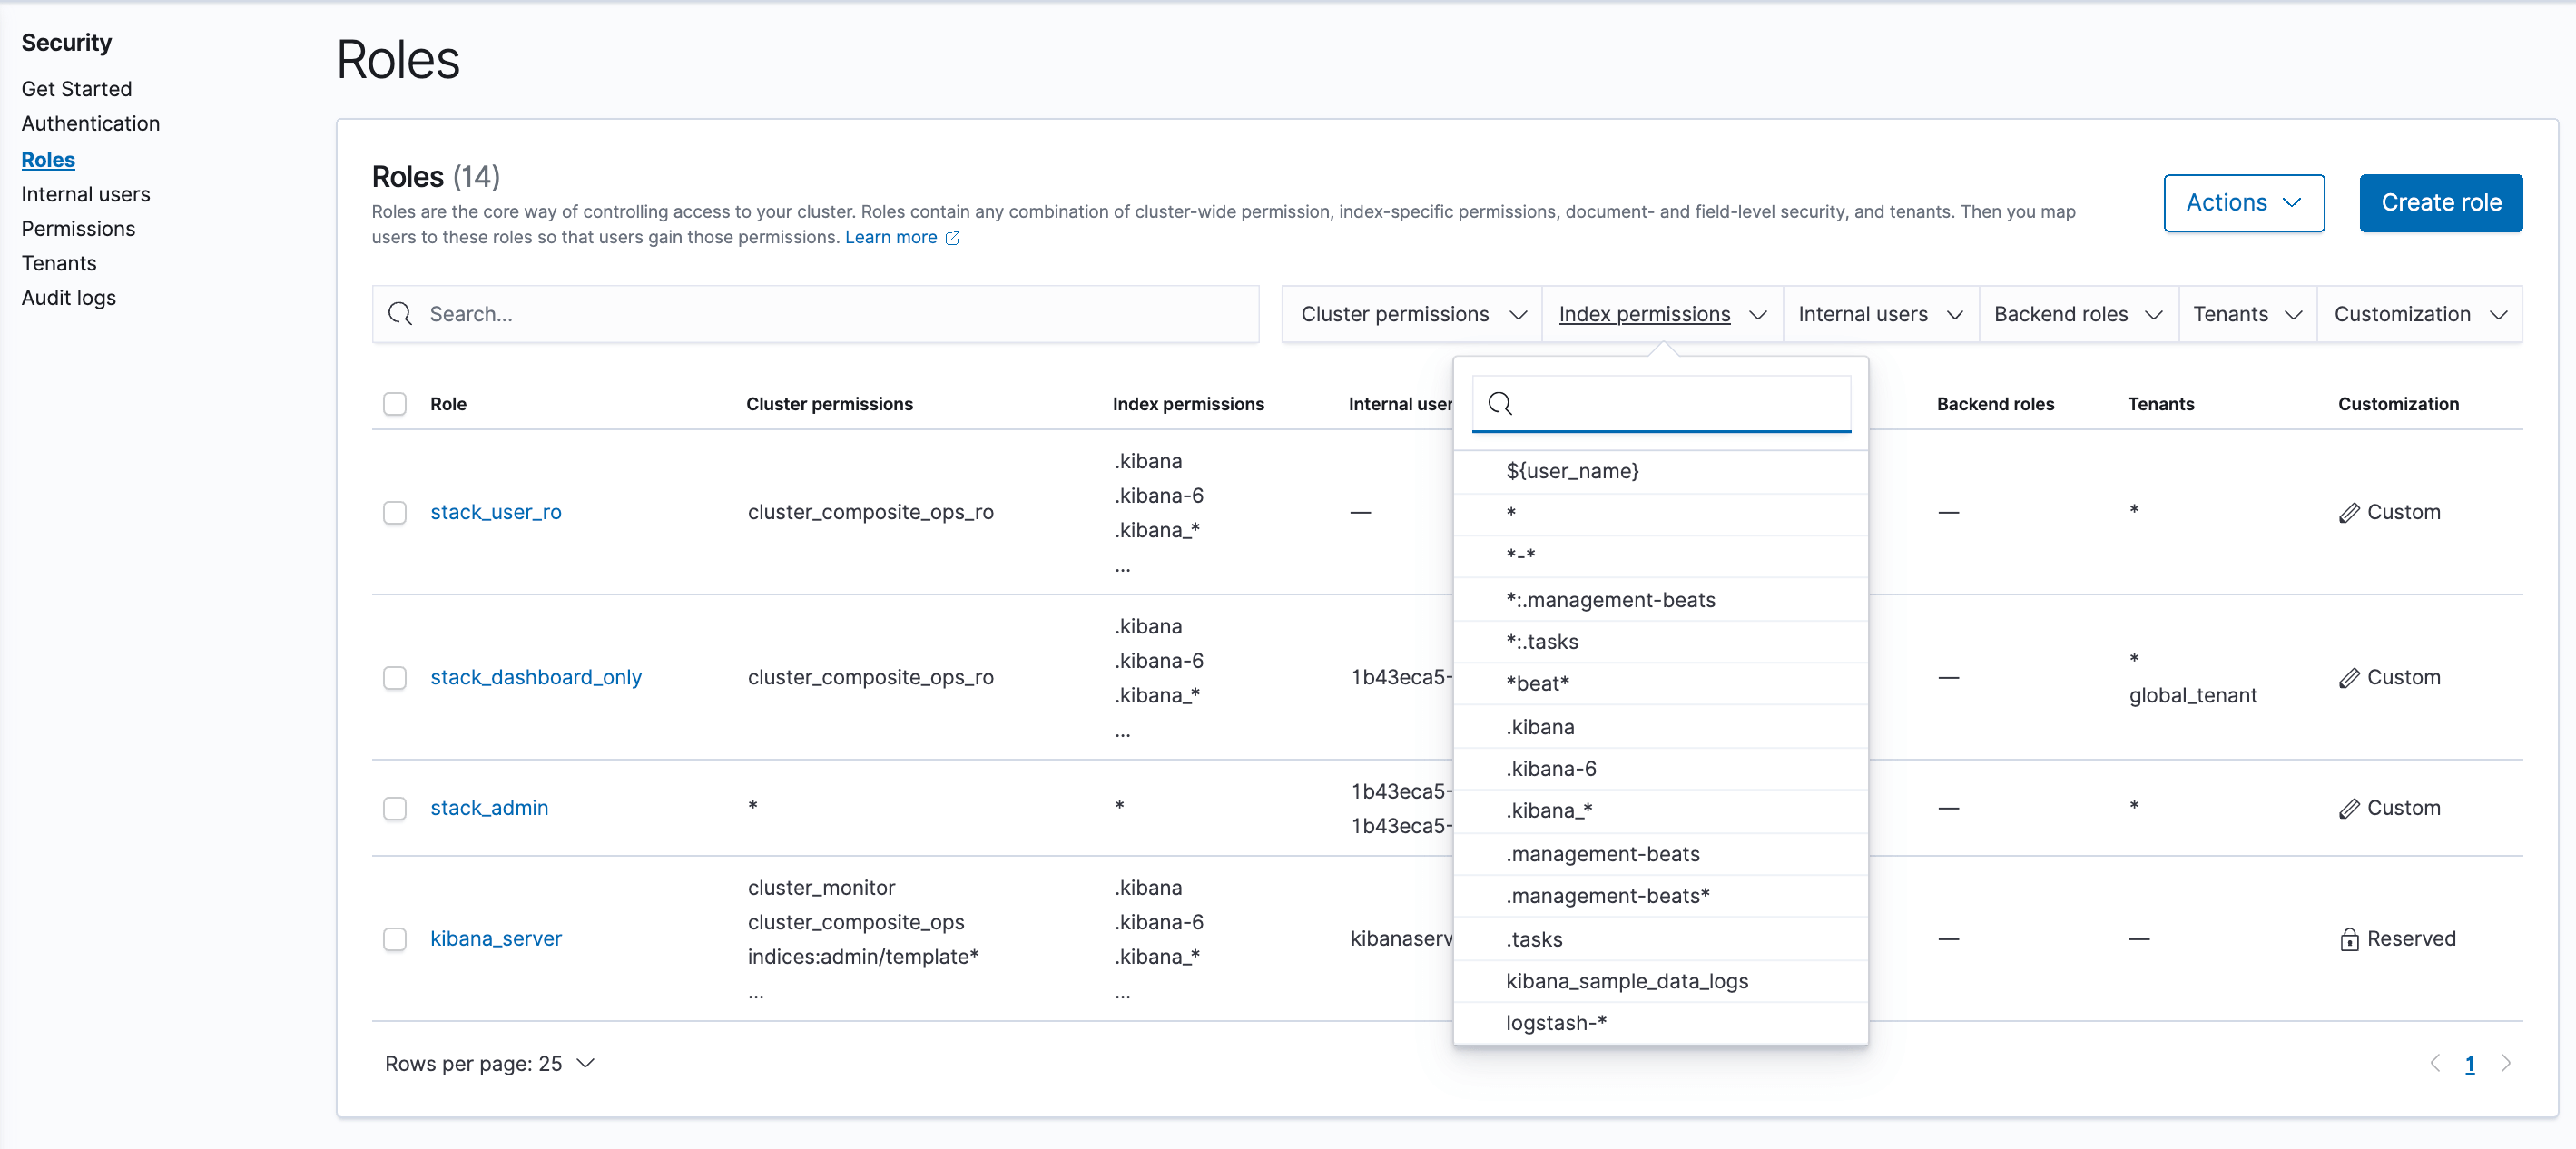2576x1149 pixels.
Task: Click the Index permissions filter icon
Action: (x=1756, y=312)
